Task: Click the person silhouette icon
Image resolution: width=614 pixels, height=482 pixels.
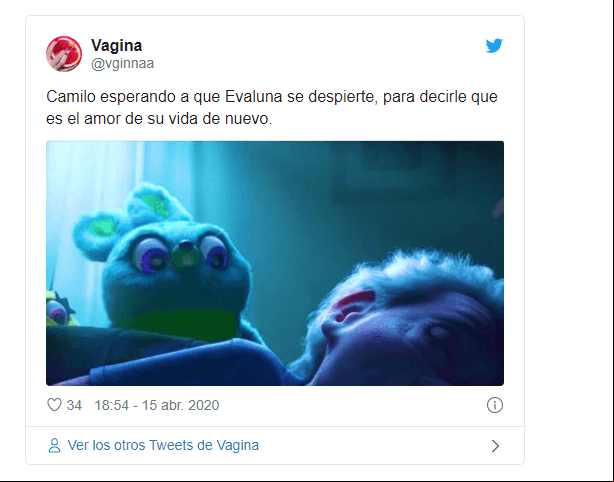Action: [x=54, y=446]
